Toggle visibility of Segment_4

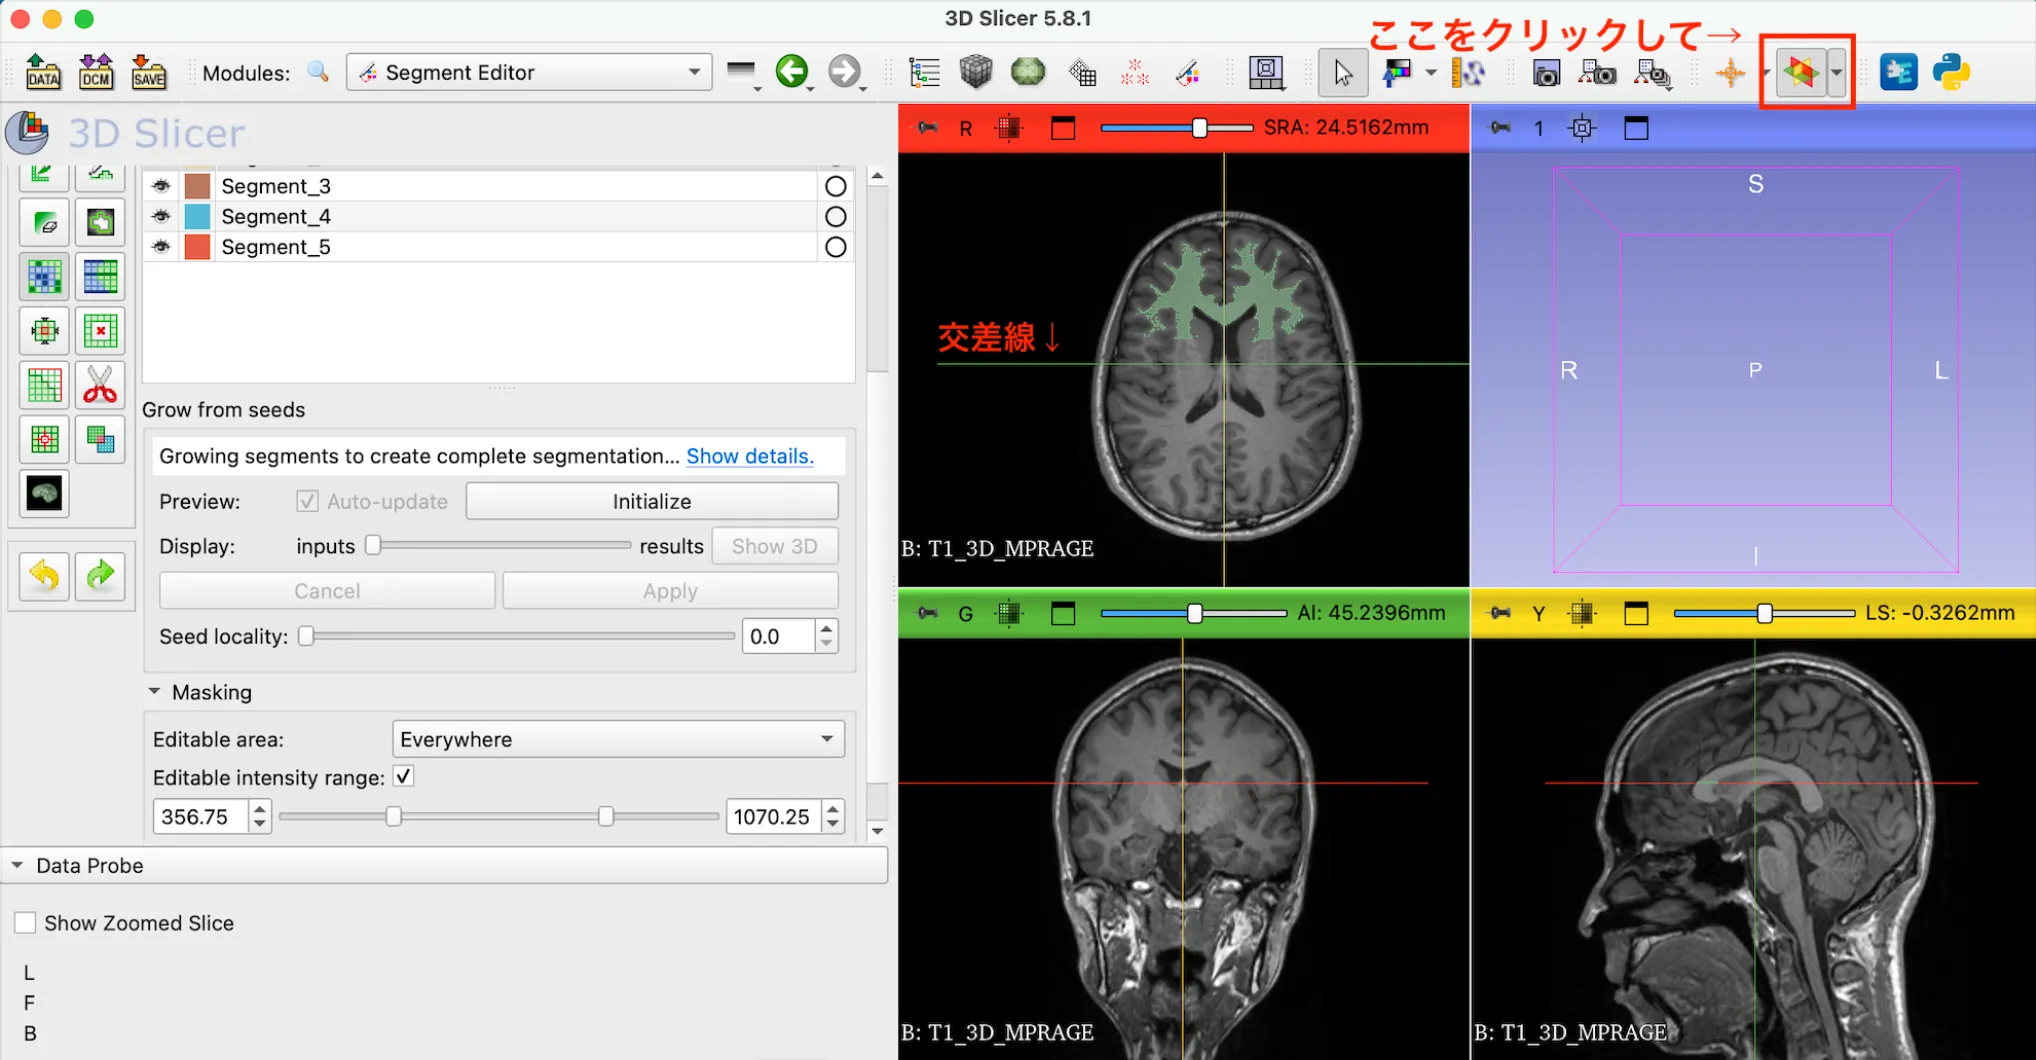click(160, 216)
